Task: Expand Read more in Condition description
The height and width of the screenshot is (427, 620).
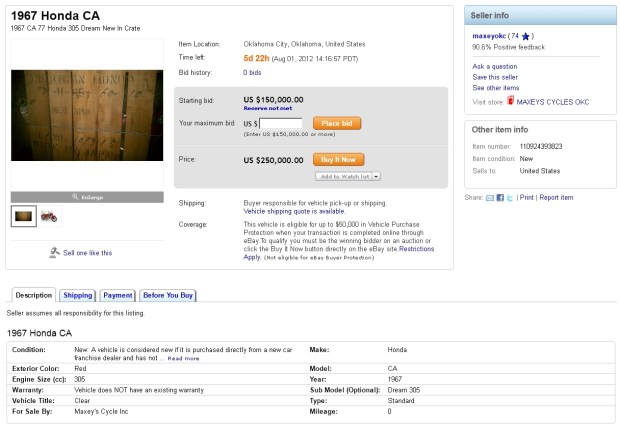Action: [182, 358]
